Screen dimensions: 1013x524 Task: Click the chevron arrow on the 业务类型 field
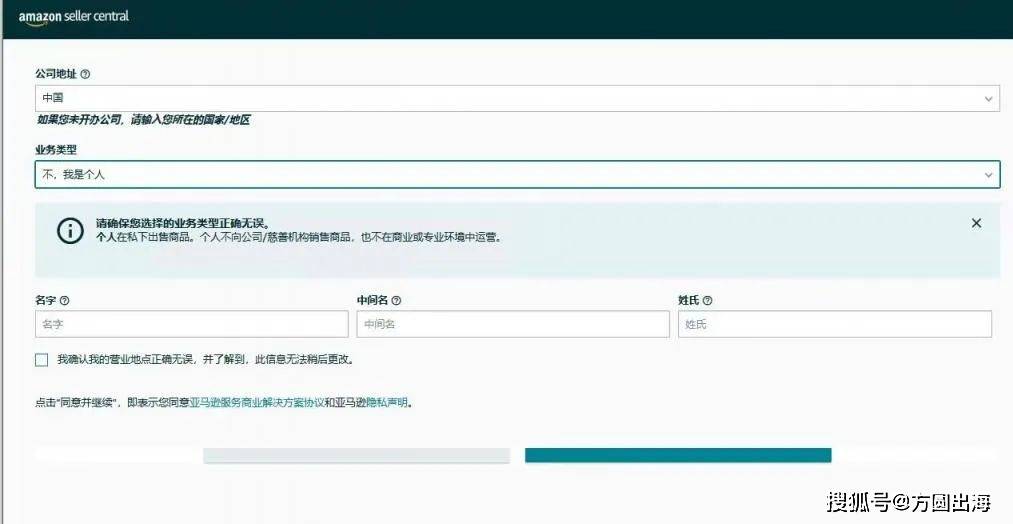[x=988, y=174]
